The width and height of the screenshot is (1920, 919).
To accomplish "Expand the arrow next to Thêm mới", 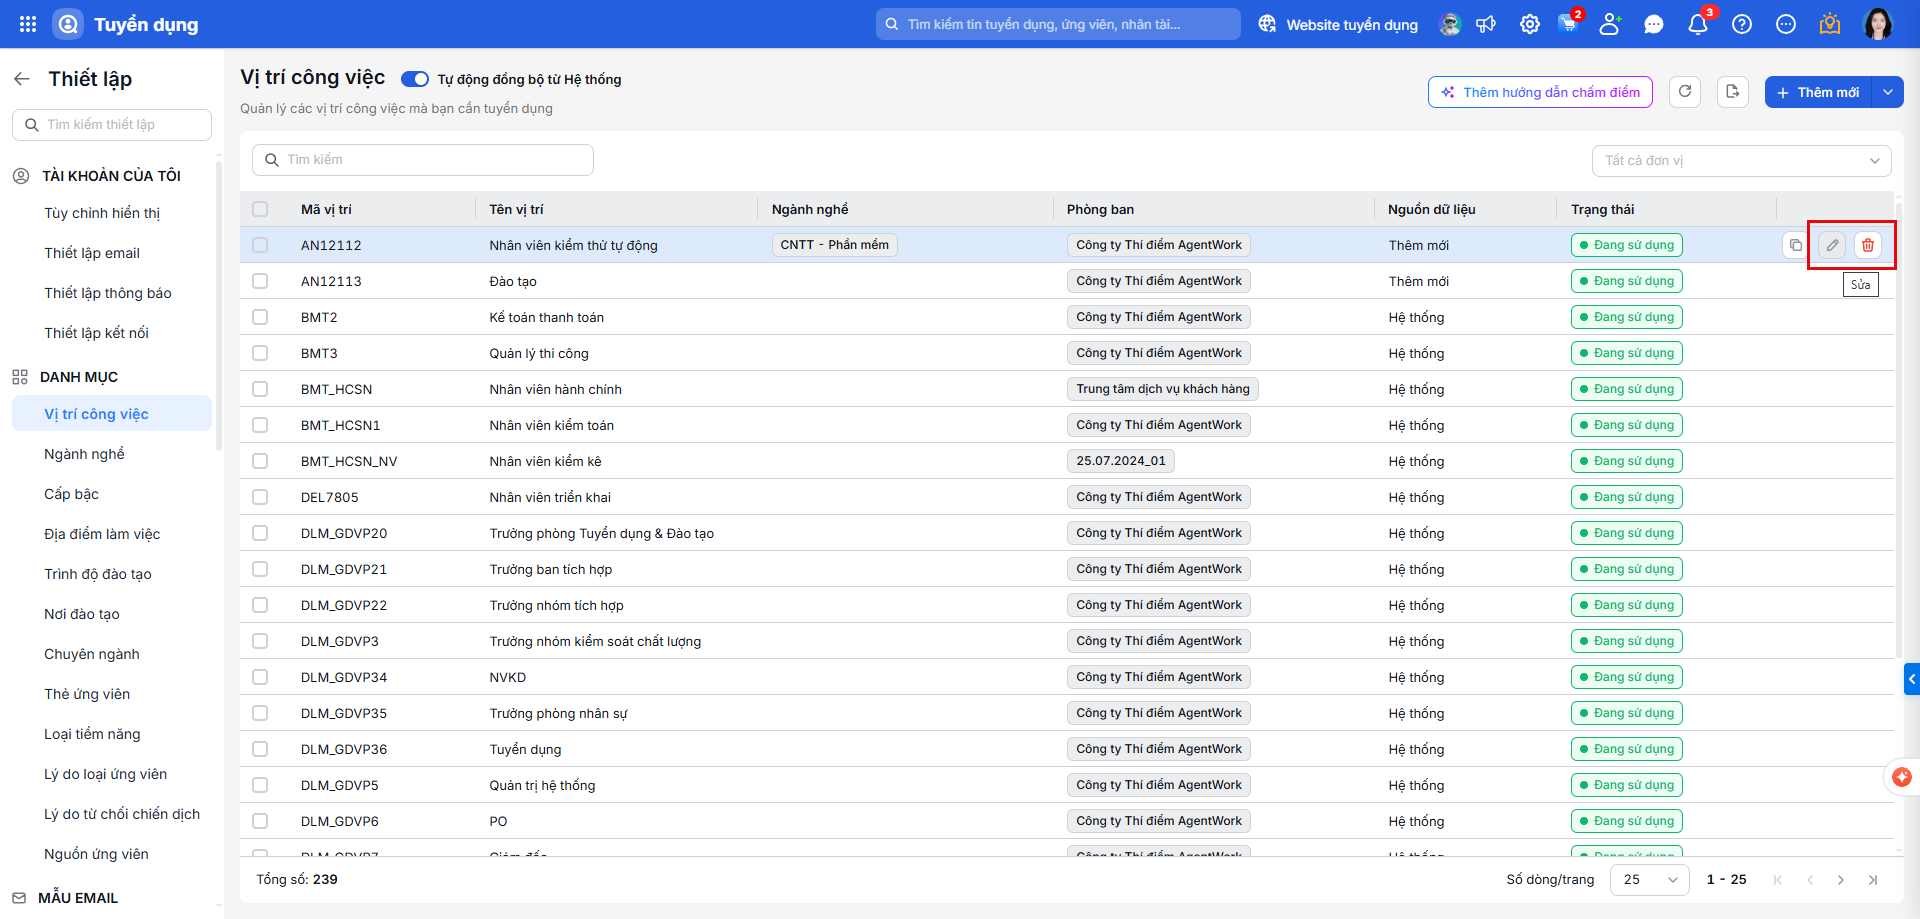I will (1888, 92).
